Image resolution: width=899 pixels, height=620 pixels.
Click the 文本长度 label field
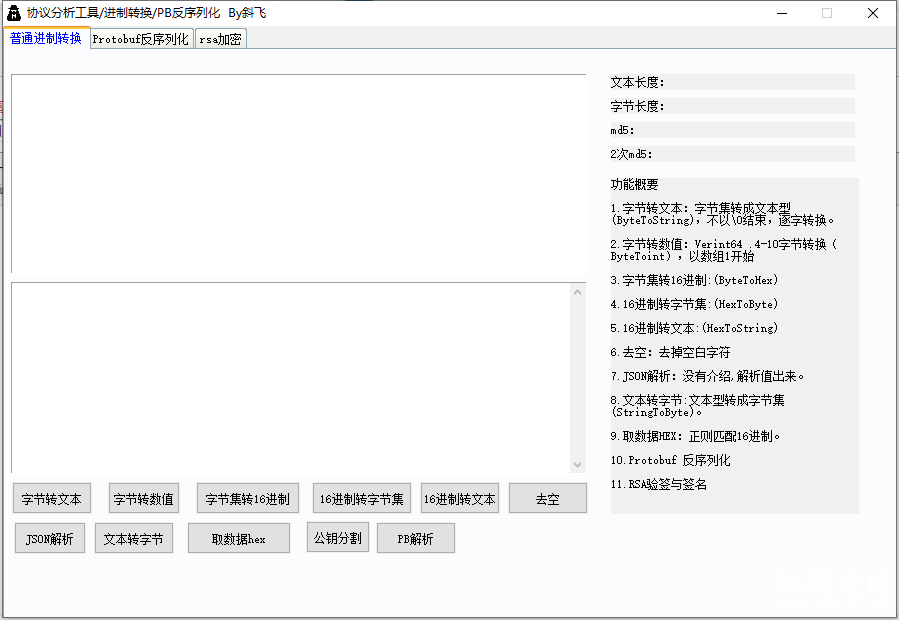click(x=732, y=82)
